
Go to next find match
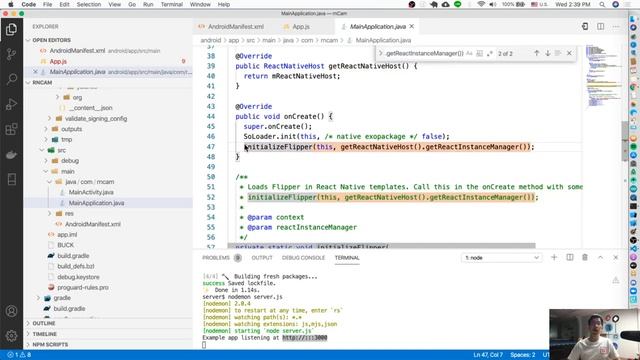(x=548, y=53)
